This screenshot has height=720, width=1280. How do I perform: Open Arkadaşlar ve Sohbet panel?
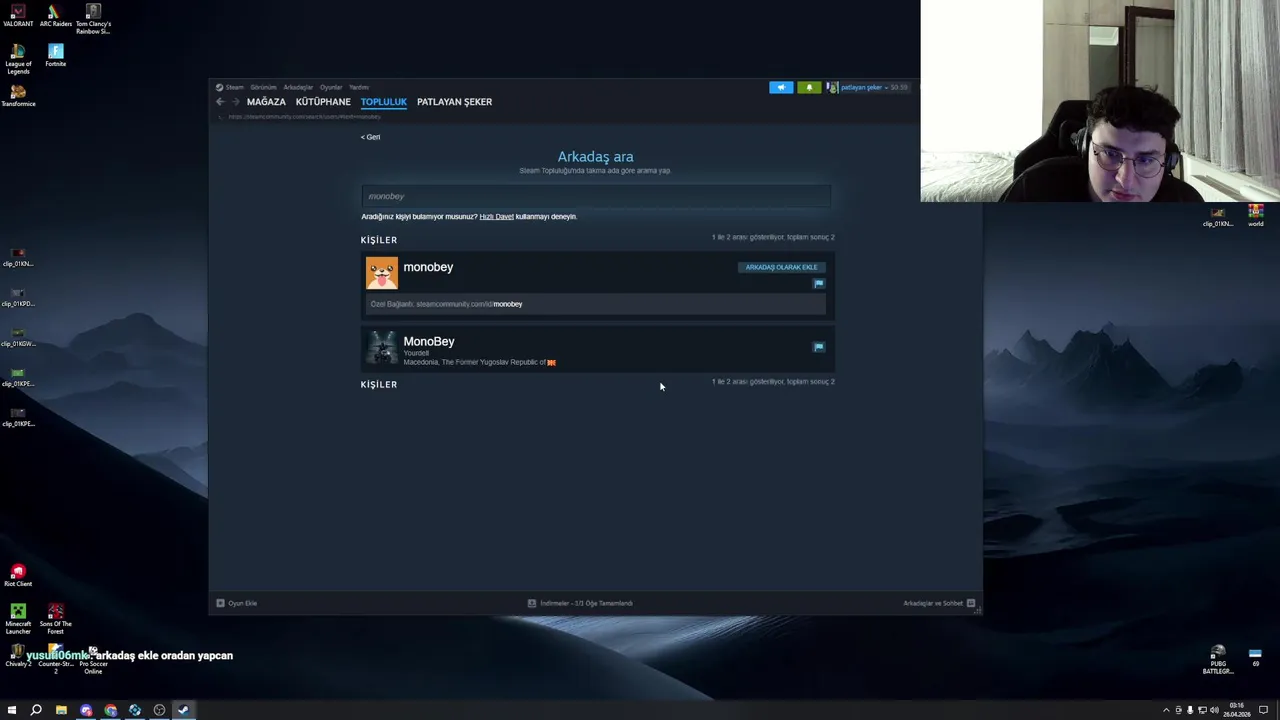tap(939, 603)
